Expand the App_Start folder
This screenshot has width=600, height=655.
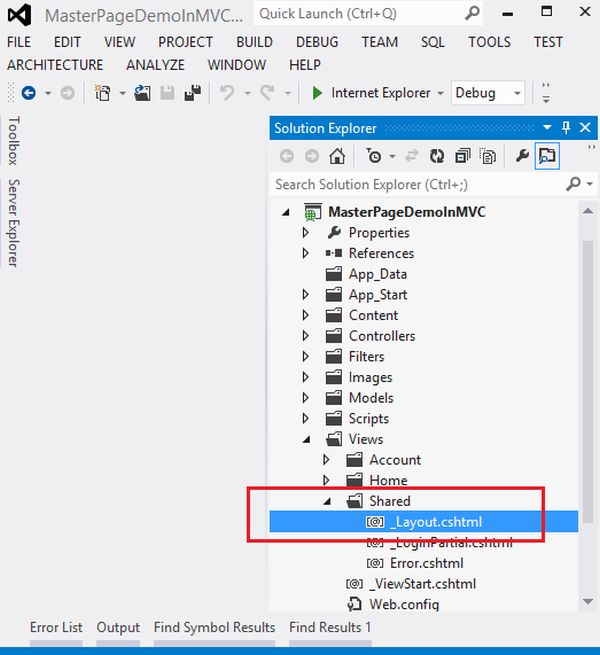pos(305,294)
